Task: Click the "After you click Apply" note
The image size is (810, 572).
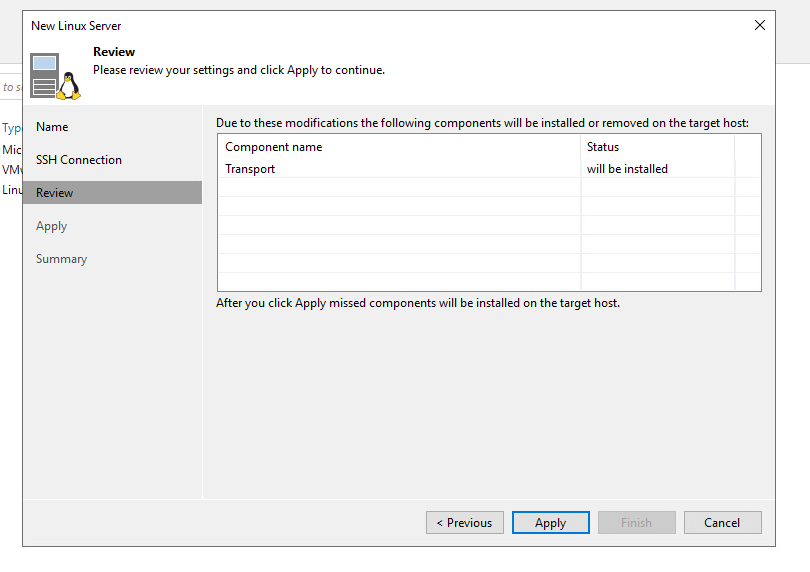Action: (x=418, y=303)
